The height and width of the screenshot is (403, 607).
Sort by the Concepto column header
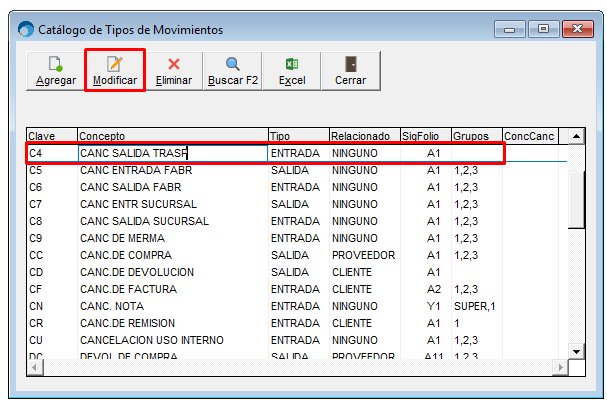click(173, 136)
